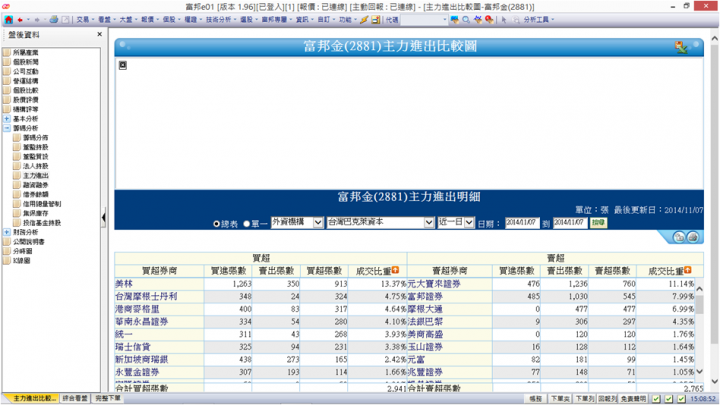
Task: Click the main window scrollbar up arrow
Action: pos(714,39)
